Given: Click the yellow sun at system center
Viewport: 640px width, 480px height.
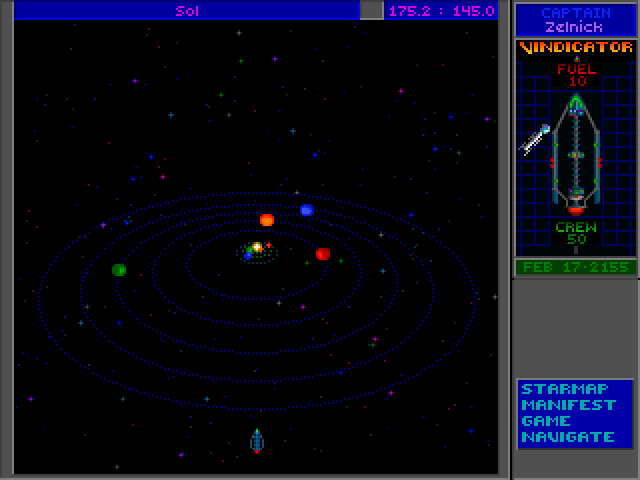Looking at the screenshot, I should (257, 247).
